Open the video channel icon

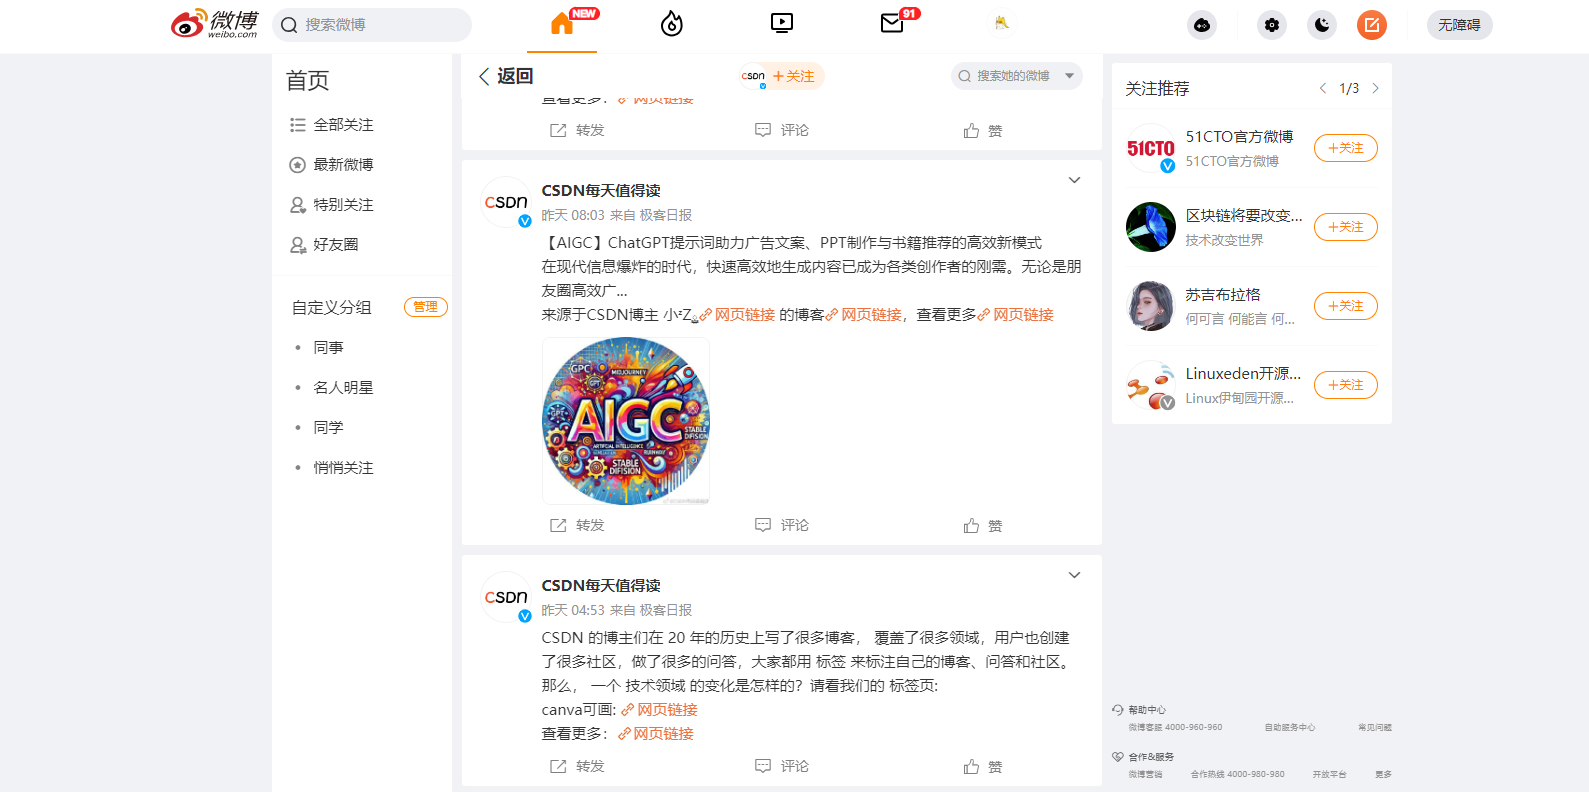pos(782,23)
